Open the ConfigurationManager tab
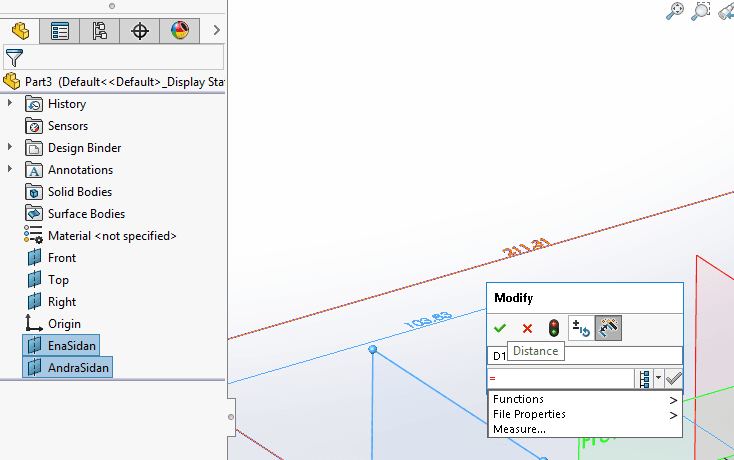The image size is (734, 460). (x=100, y=31)
